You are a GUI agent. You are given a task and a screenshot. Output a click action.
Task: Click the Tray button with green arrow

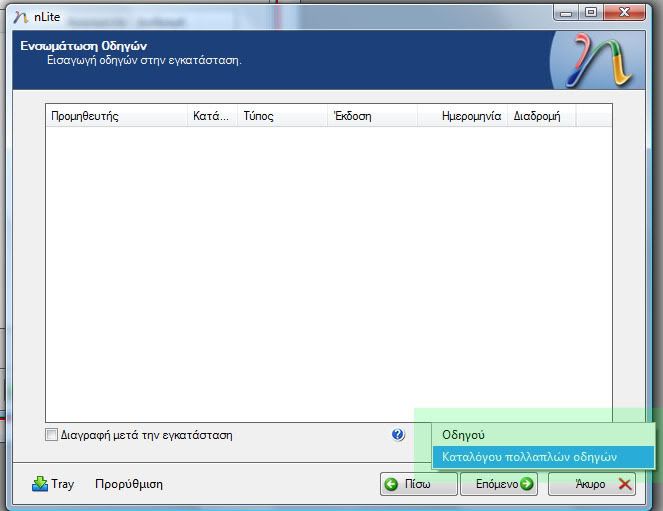(53, 484)
